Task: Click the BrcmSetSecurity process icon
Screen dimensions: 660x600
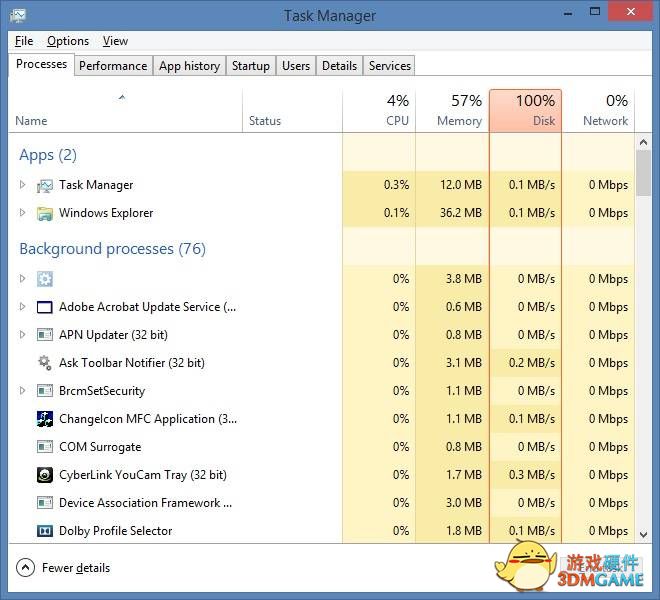Action: coord(45,391)
